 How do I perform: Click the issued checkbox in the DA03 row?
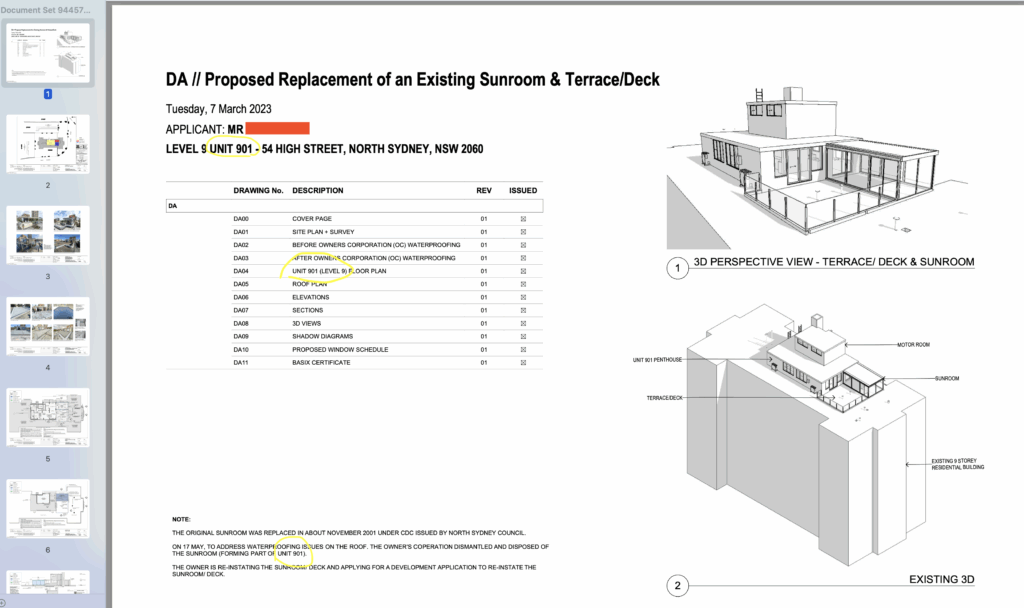click(523, 258)
